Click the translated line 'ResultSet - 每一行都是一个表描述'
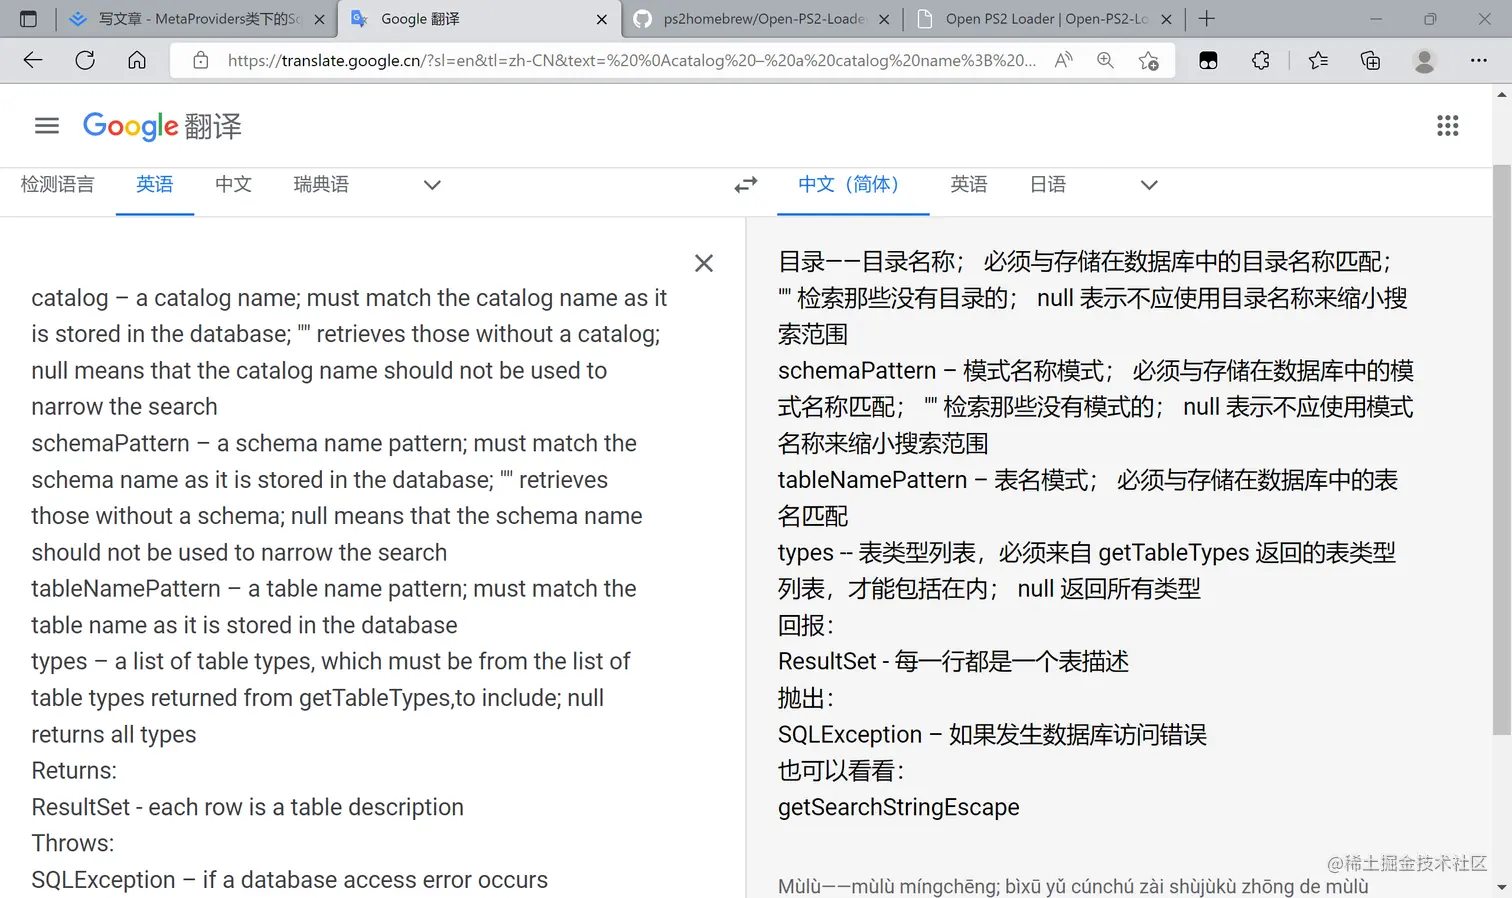Screen dimensions: 1512x898 (x=953, y=662)
